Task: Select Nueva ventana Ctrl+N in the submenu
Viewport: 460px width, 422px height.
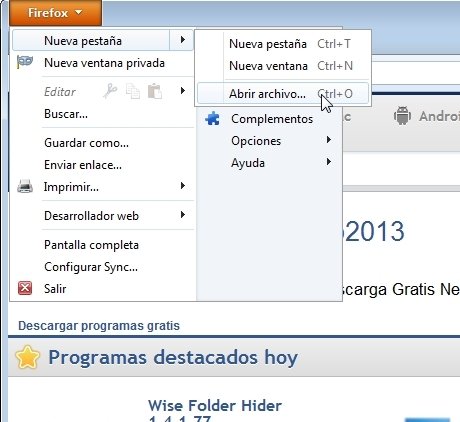Action: coord(283,66)
